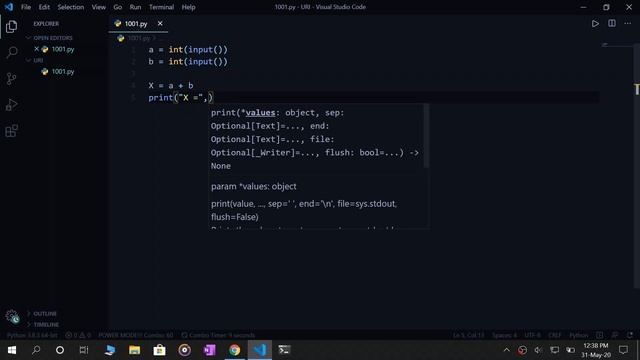This screenshot has width=640, height=360.
Task: Open the Edit menu
Action: [x=44, y=7]
